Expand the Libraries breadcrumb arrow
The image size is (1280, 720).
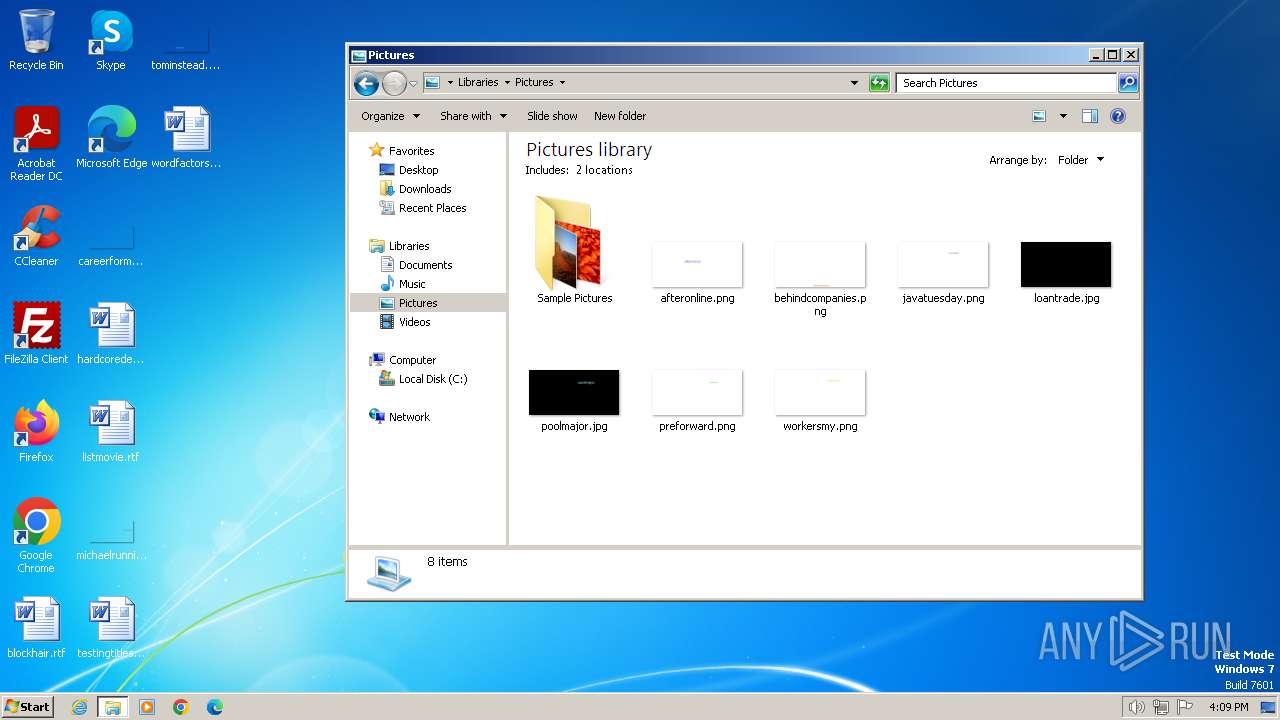[506, 83]
